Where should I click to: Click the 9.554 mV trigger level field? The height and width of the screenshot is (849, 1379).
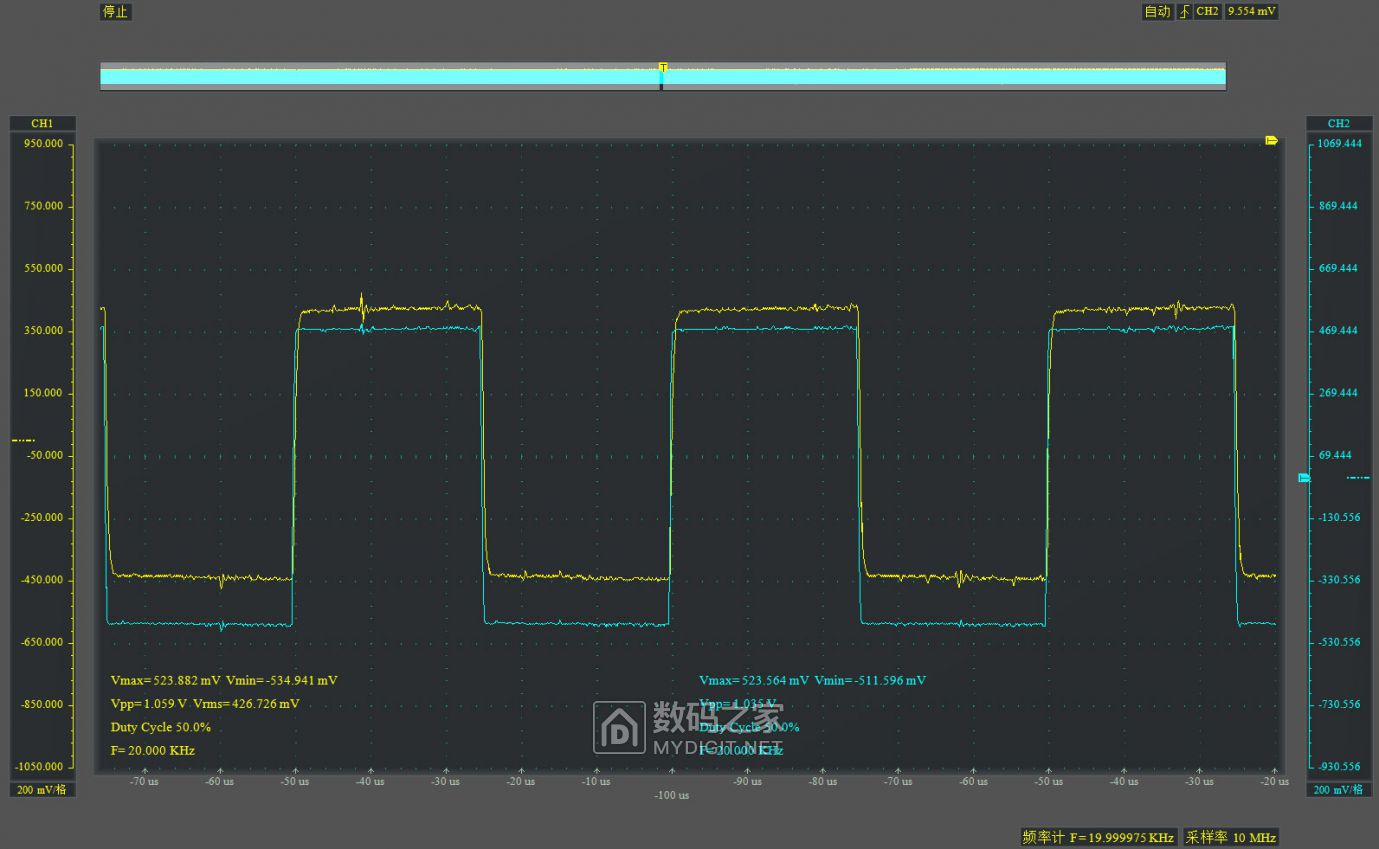[1251, 12]
